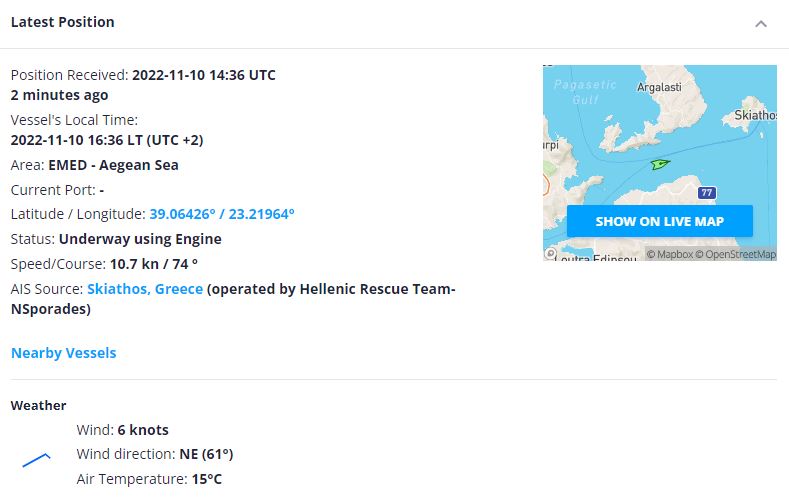Click the Position Received timestamp
The width and height of the screenshot is (789, 502).
(x=204, y=75)
